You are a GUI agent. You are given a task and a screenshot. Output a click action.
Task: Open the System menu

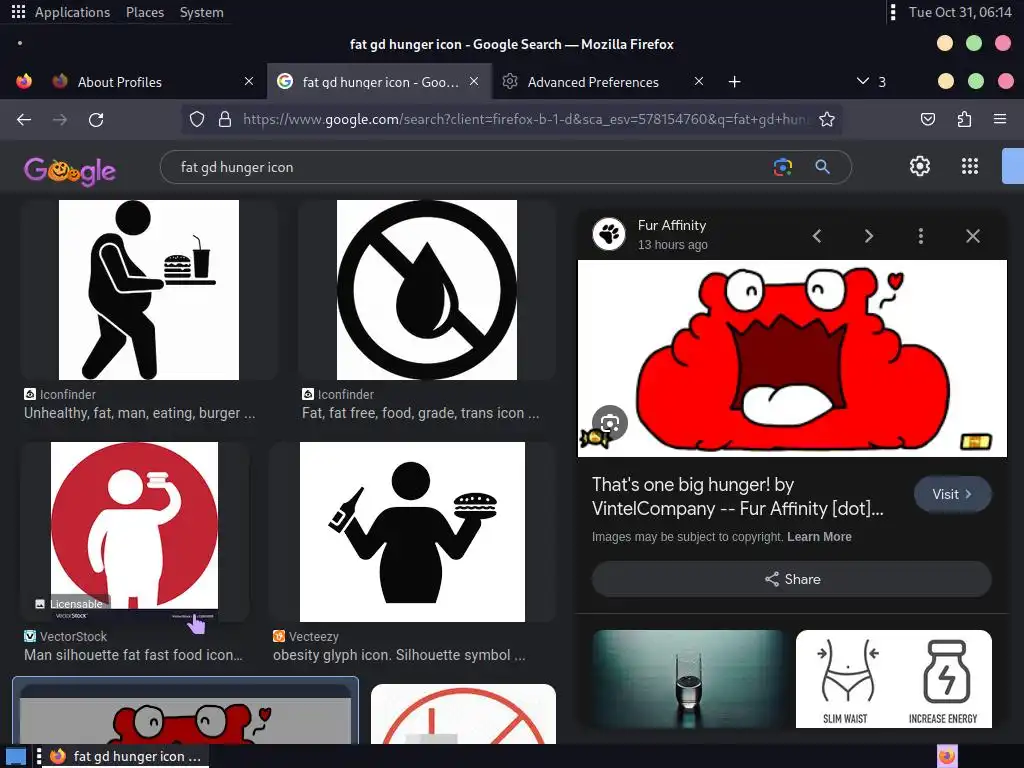[x=201, y=12]
